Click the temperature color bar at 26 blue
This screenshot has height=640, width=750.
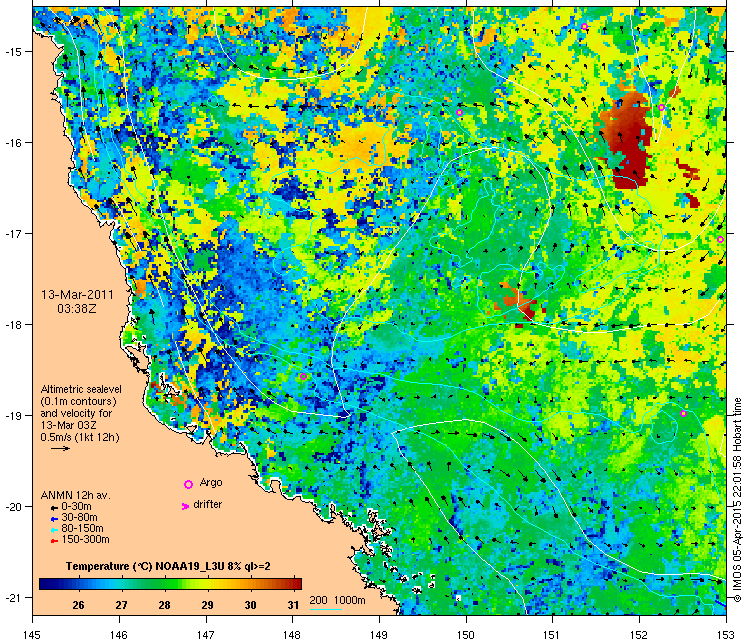78,584
